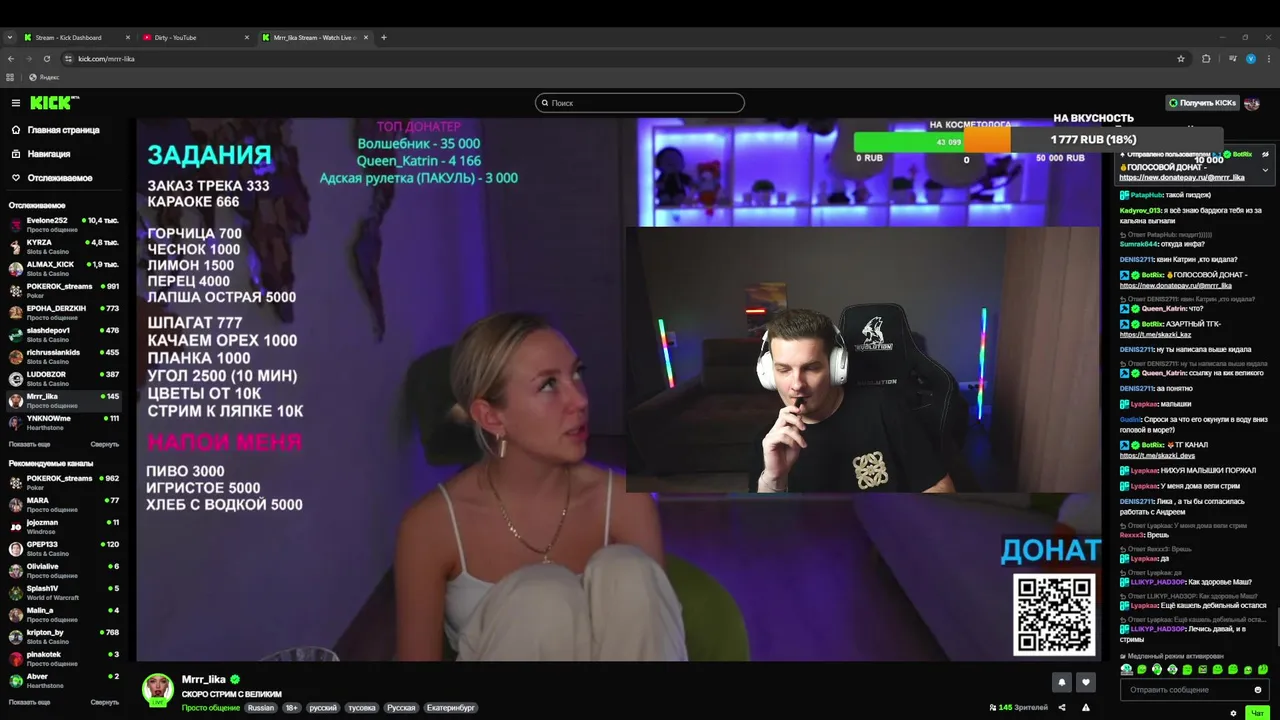
Task: Switch to the Dirty - YouTube tab
Action: click(195, 38)
